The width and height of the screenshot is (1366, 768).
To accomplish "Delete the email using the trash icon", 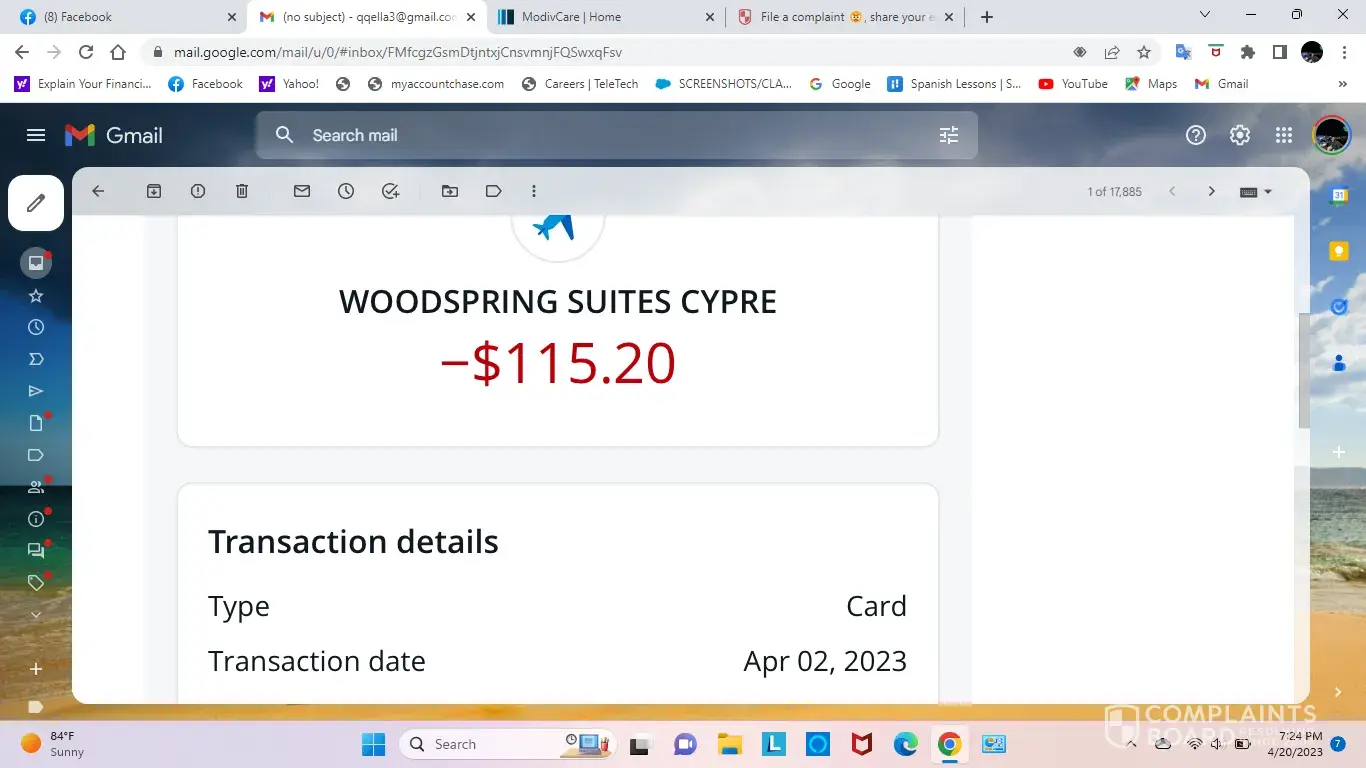I will [242, 191].
